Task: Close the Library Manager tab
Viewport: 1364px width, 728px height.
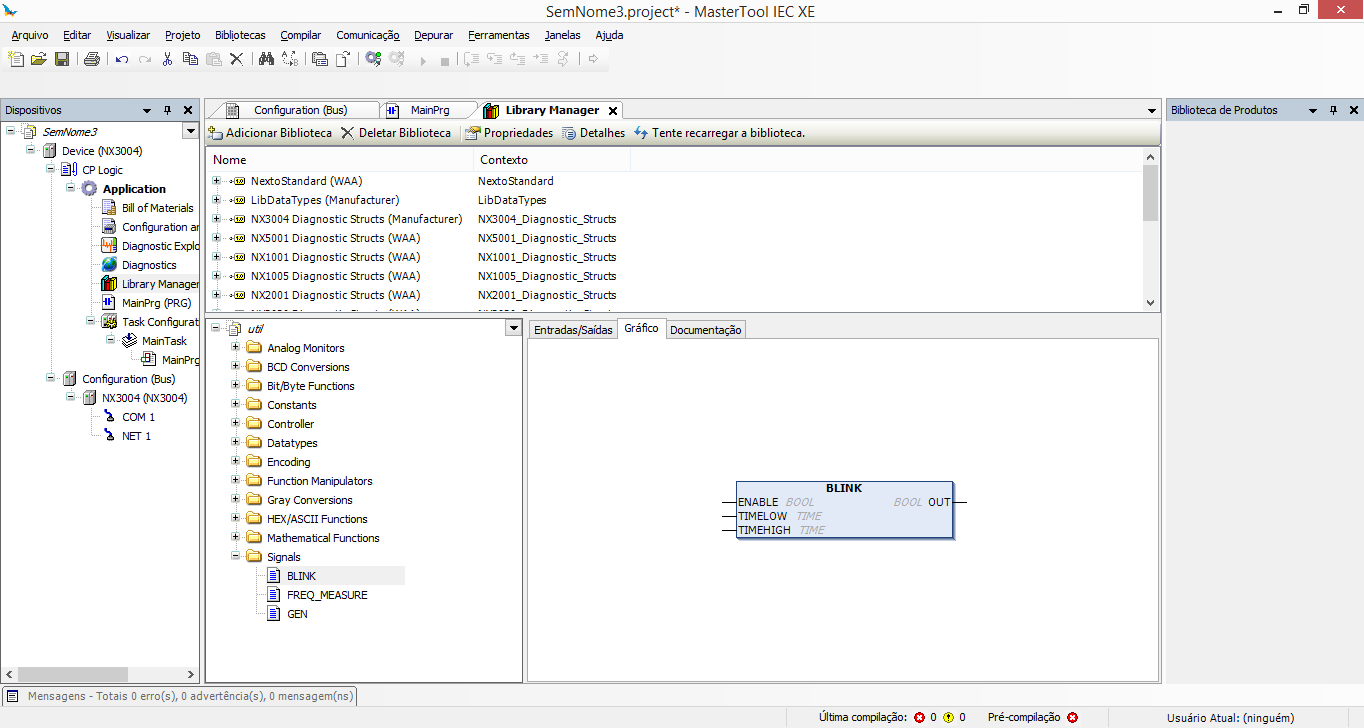Action: coord(613,110)
